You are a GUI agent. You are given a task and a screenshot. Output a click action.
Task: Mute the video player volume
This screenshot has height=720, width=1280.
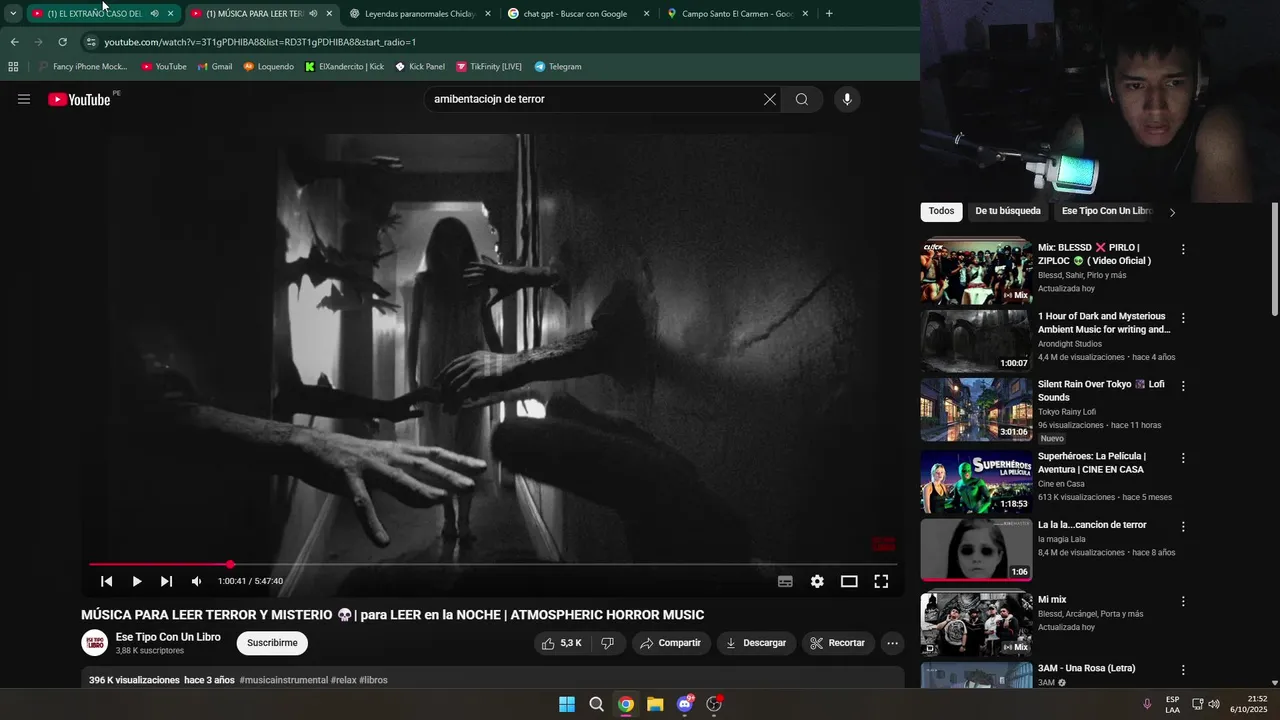(x=196, y=581)
